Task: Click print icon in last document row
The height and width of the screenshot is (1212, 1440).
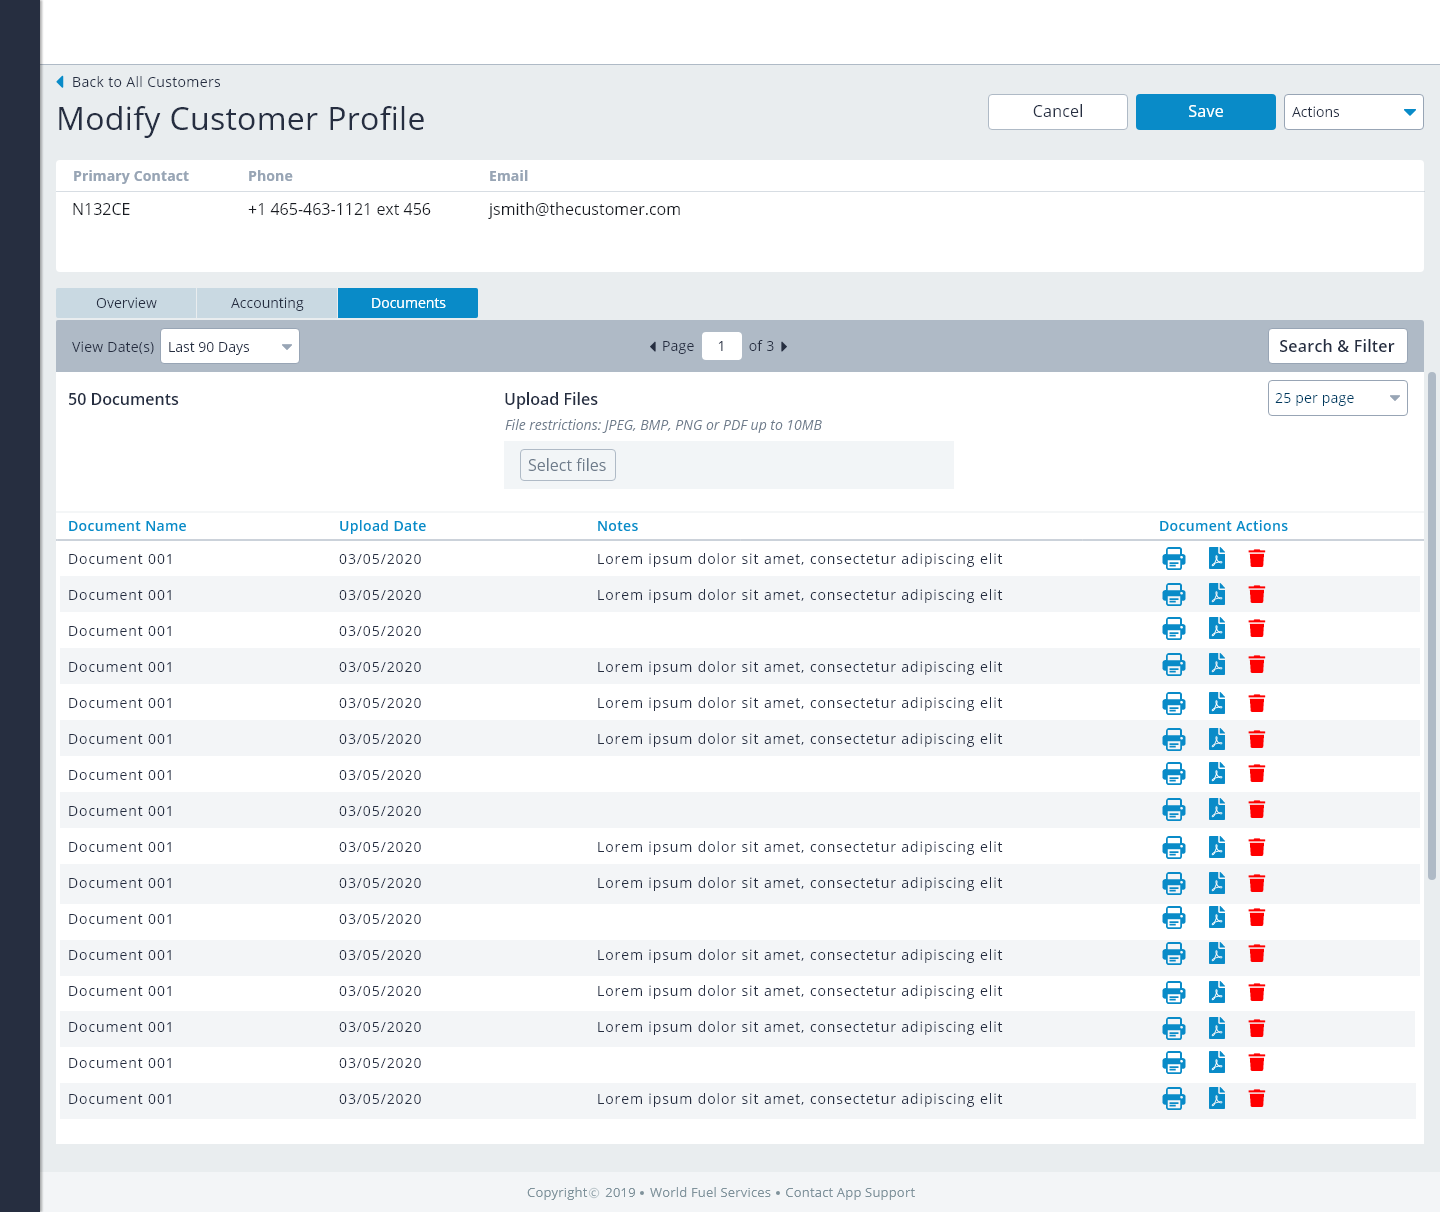Action: click(x=1173, y=1099)
